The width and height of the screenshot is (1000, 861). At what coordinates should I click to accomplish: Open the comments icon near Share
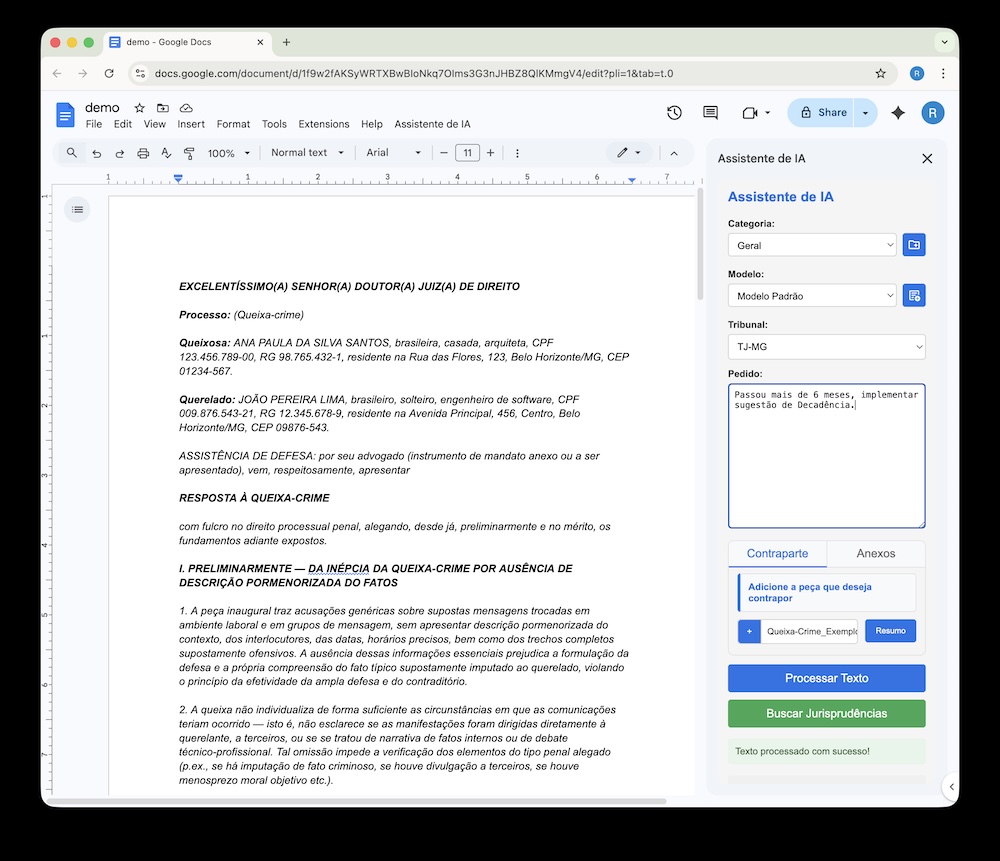[710, 113]
